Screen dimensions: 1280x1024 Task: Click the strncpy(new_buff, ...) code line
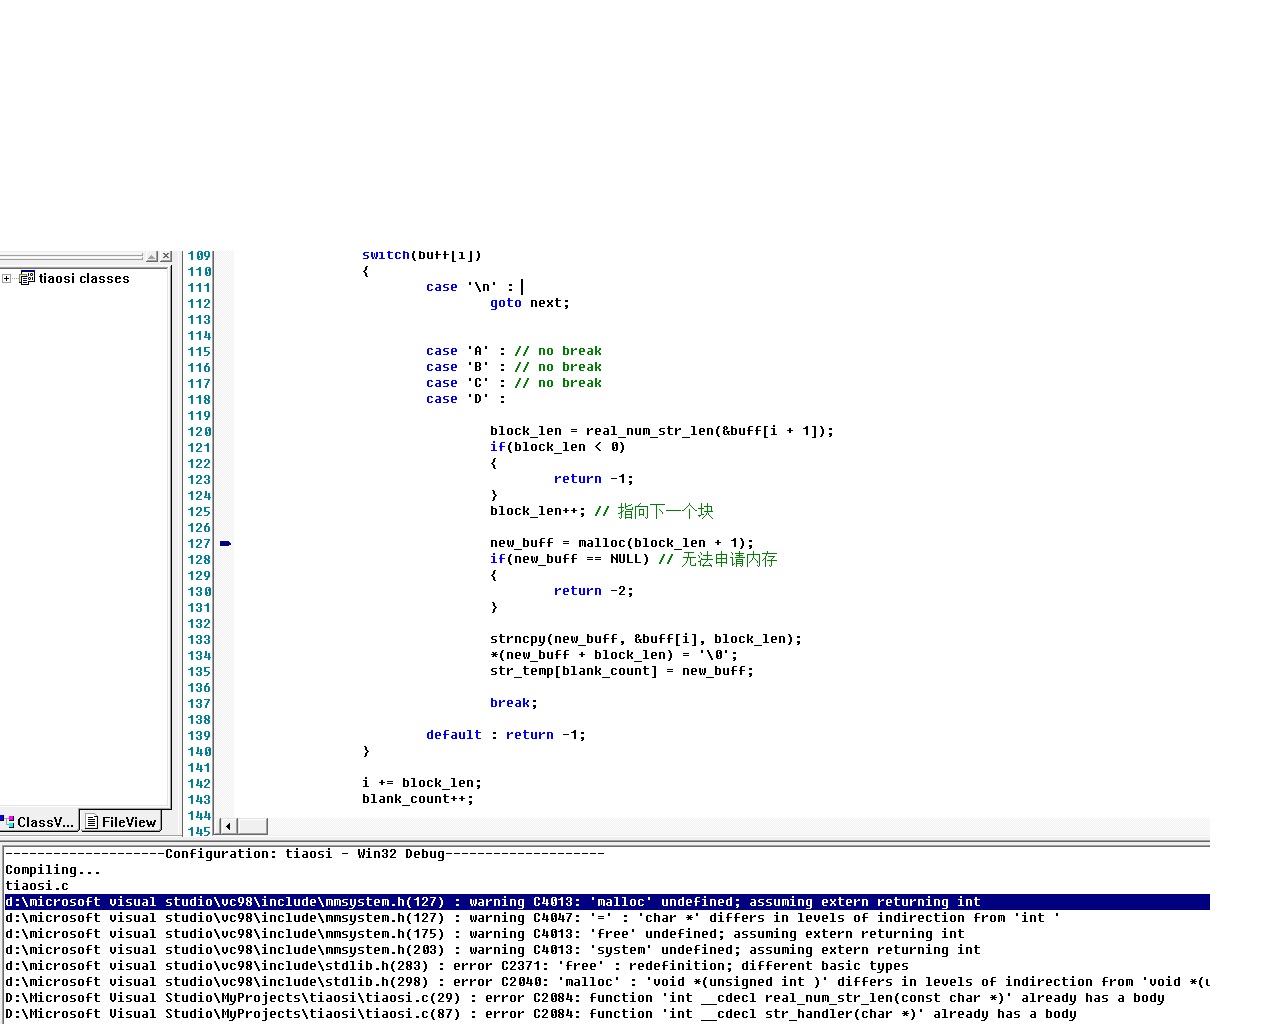(645, 639)
